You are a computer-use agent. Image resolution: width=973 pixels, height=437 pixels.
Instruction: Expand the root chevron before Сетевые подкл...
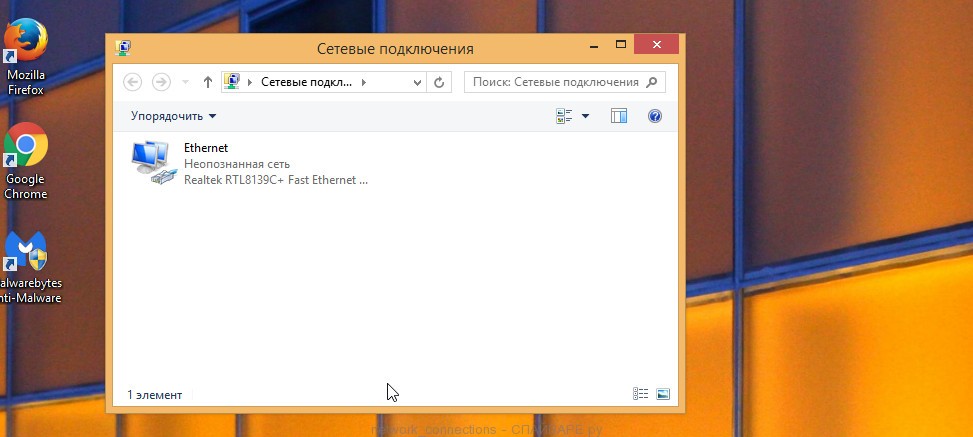[x=250, y=82]
